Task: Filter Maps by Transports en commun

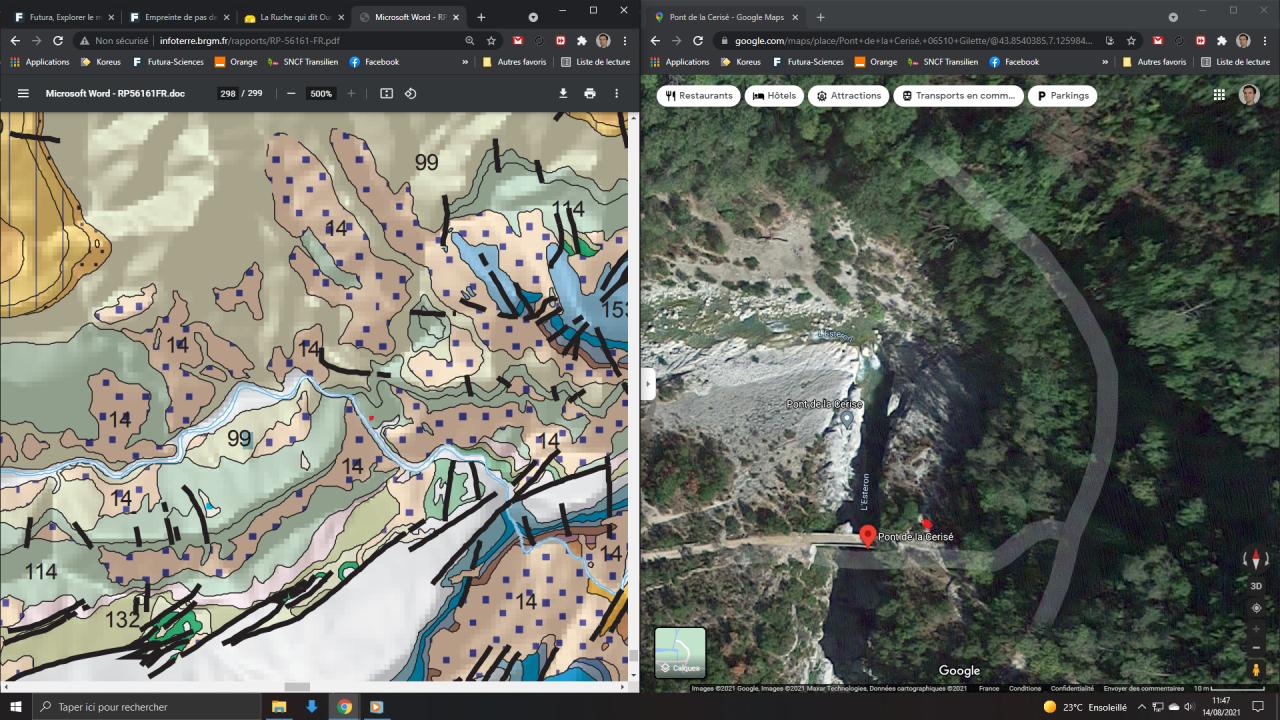Action: [x=959, y=96]
